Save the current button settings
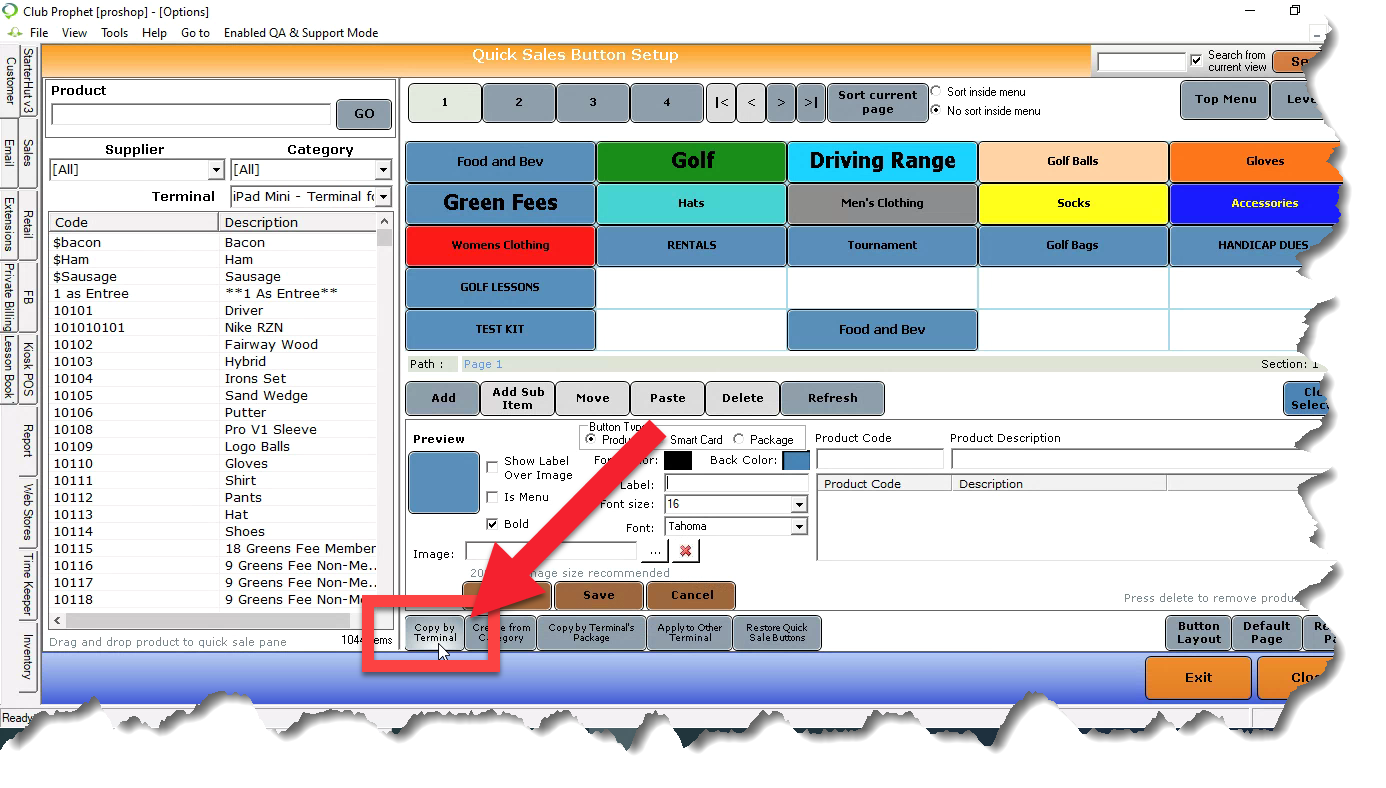Image resolution: width=1386 pixels, height=788 pixels. pos(597,595)
